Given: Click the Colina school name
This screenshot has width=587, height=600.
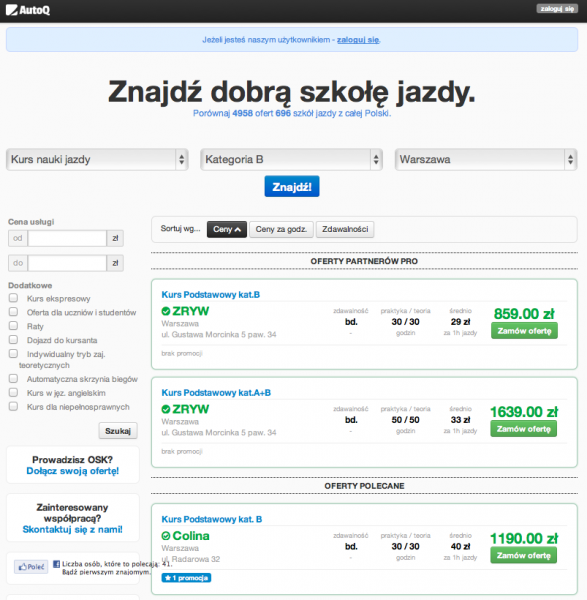Looking at the screenshot, I should [191, 536].
